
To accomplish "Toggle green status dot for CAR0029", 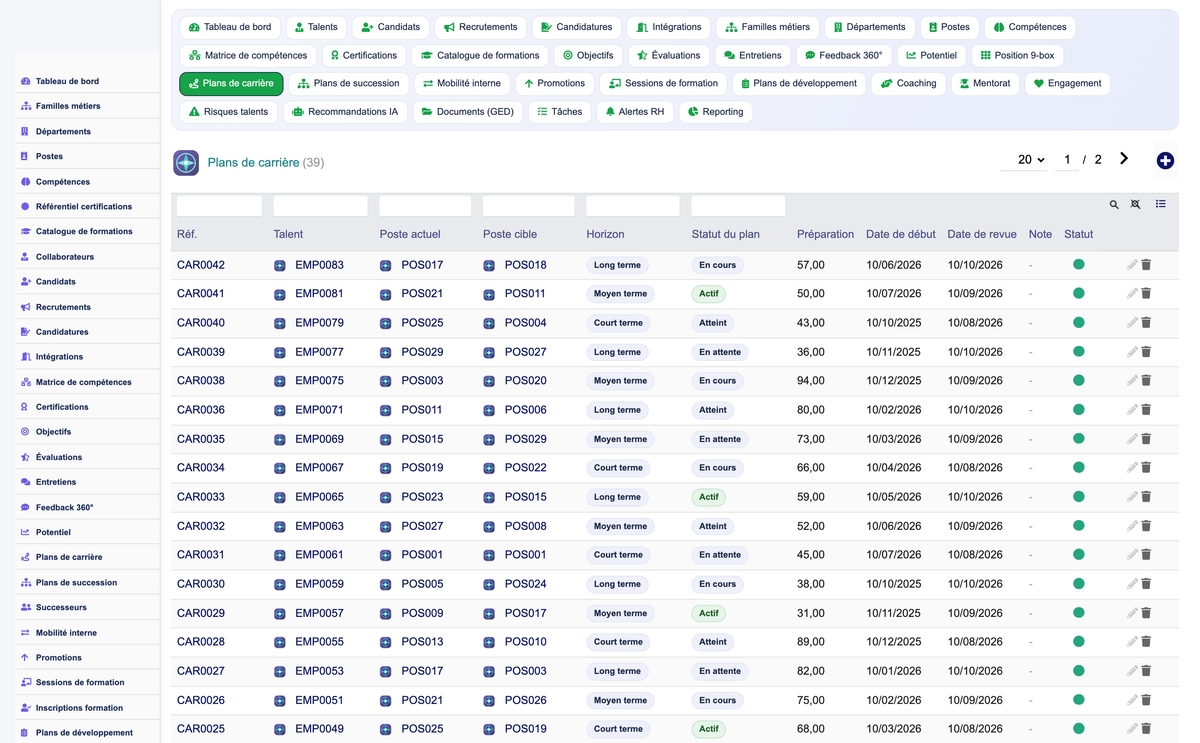I will tap(1079, 613).
